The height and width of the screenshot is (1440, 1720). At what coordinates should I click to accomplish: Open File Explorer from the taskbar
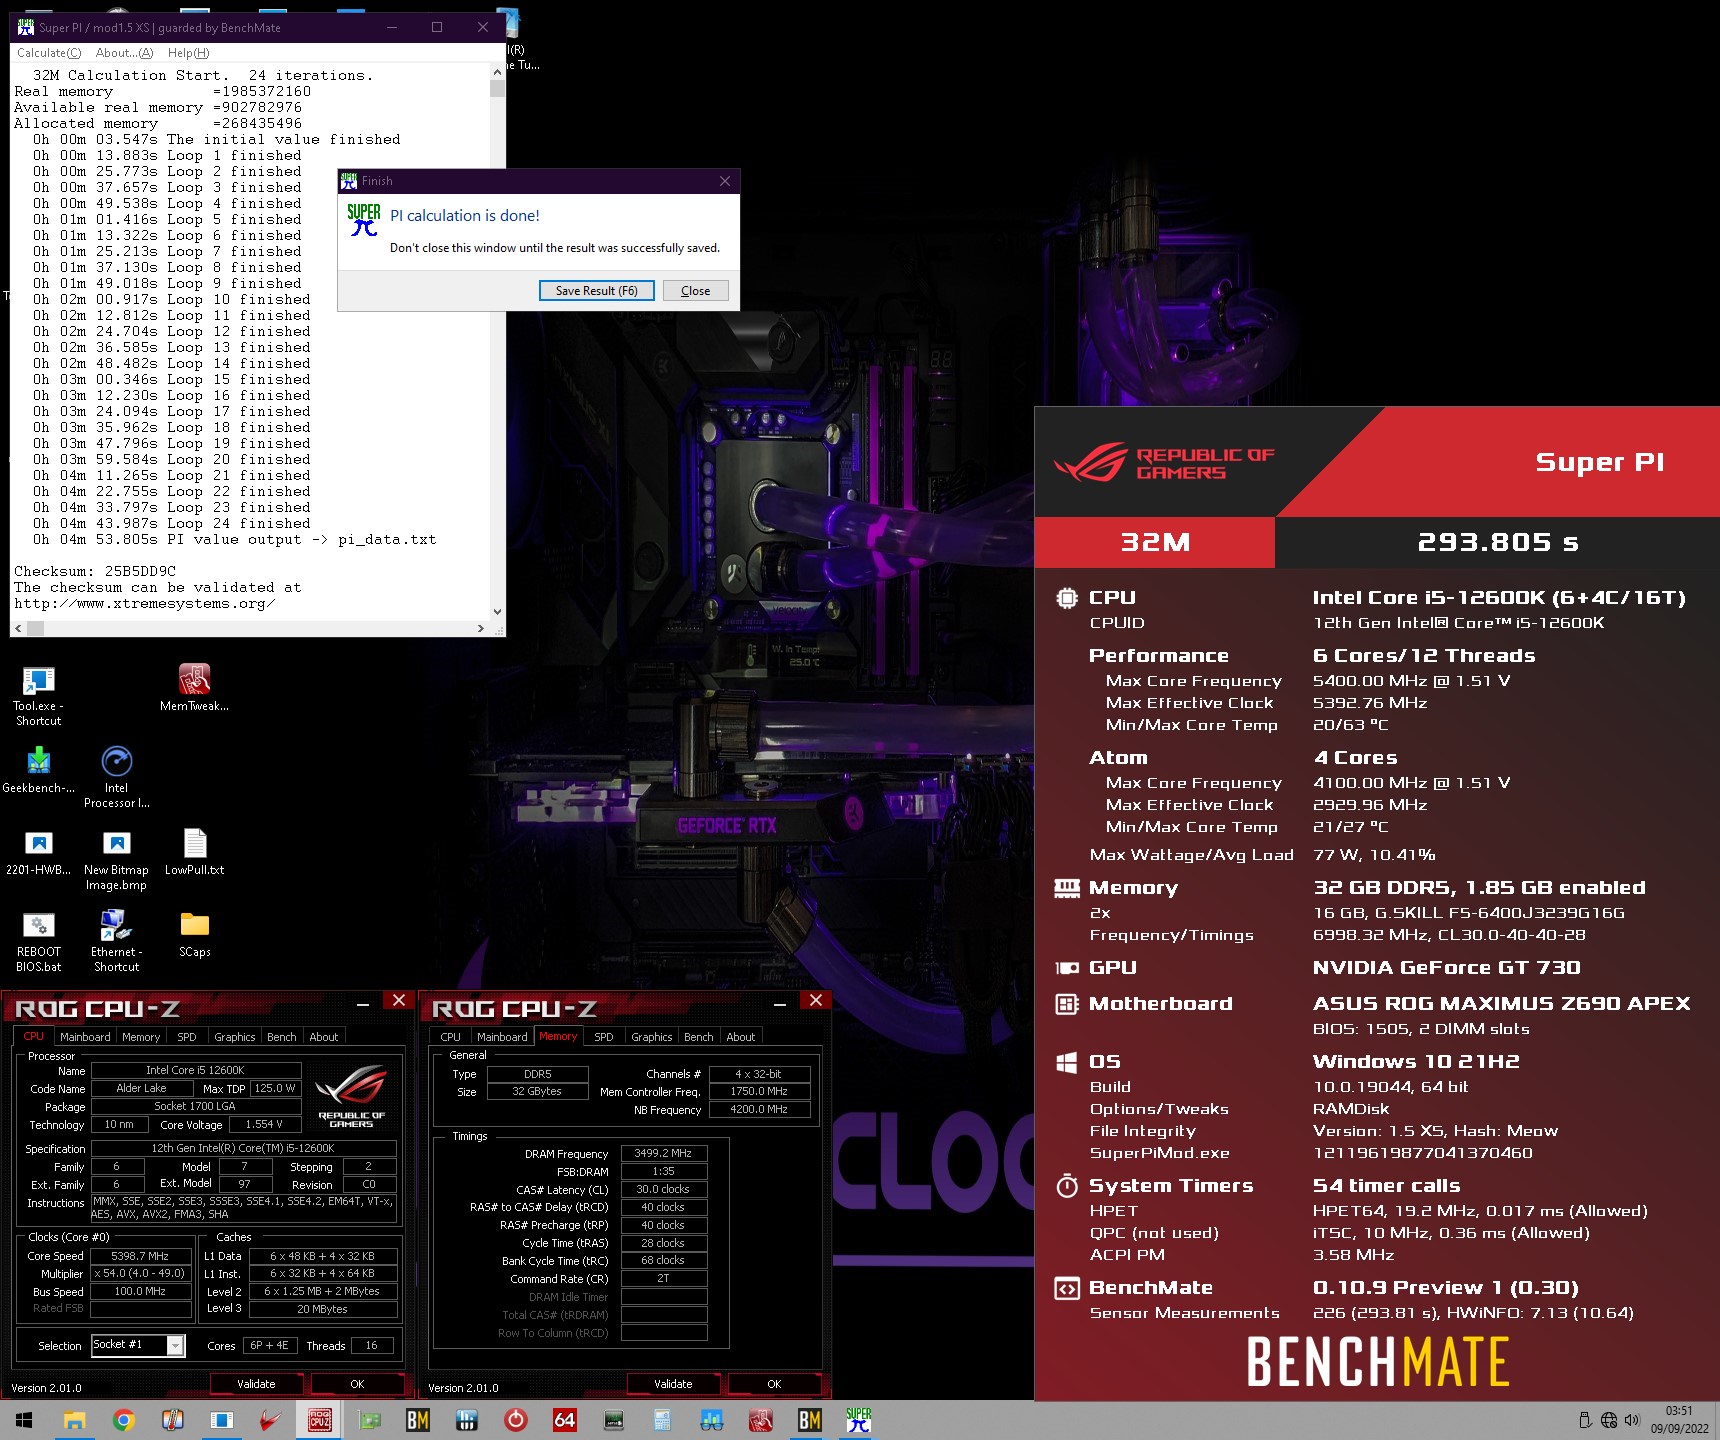[74, 1420]
